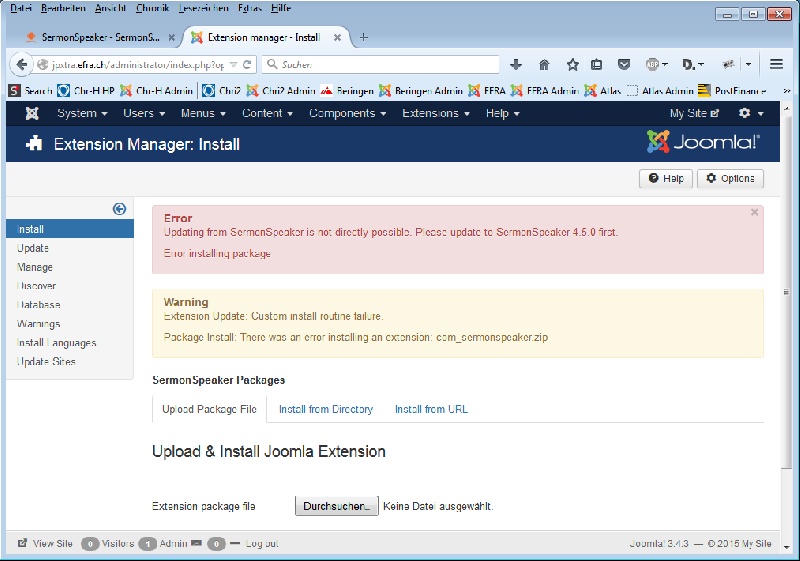Open the System menu
Screen dimensions: 800x561
click(82, 113)
